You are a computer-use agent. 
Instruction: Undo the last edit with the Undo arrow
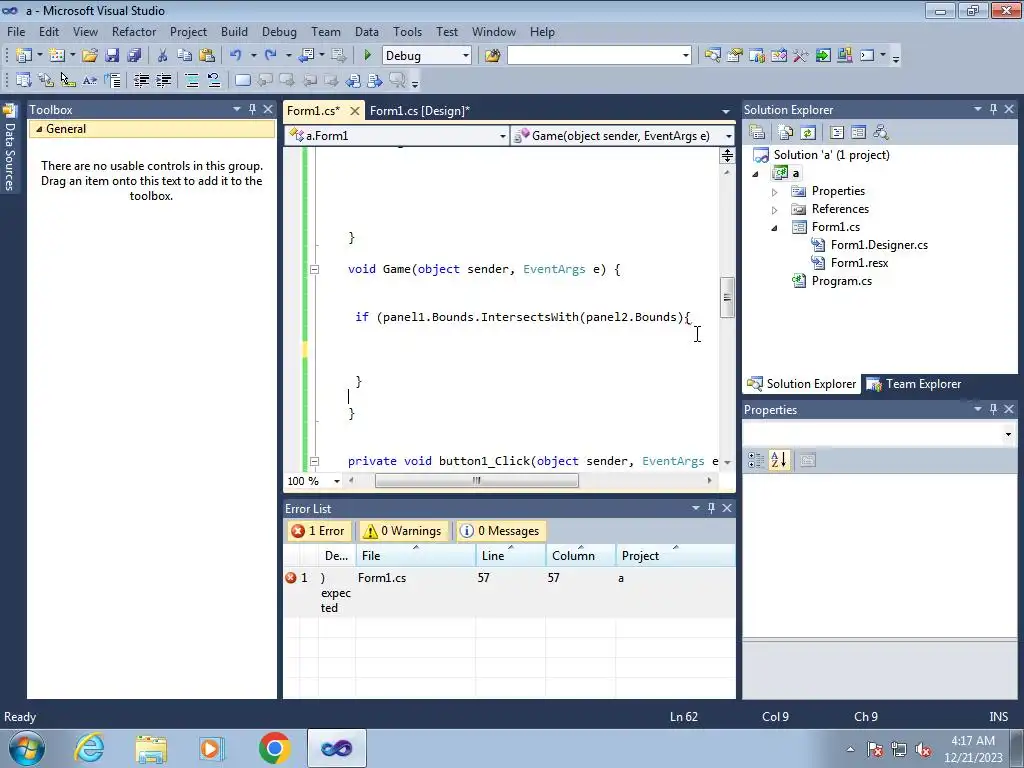[x=236, y=56]
